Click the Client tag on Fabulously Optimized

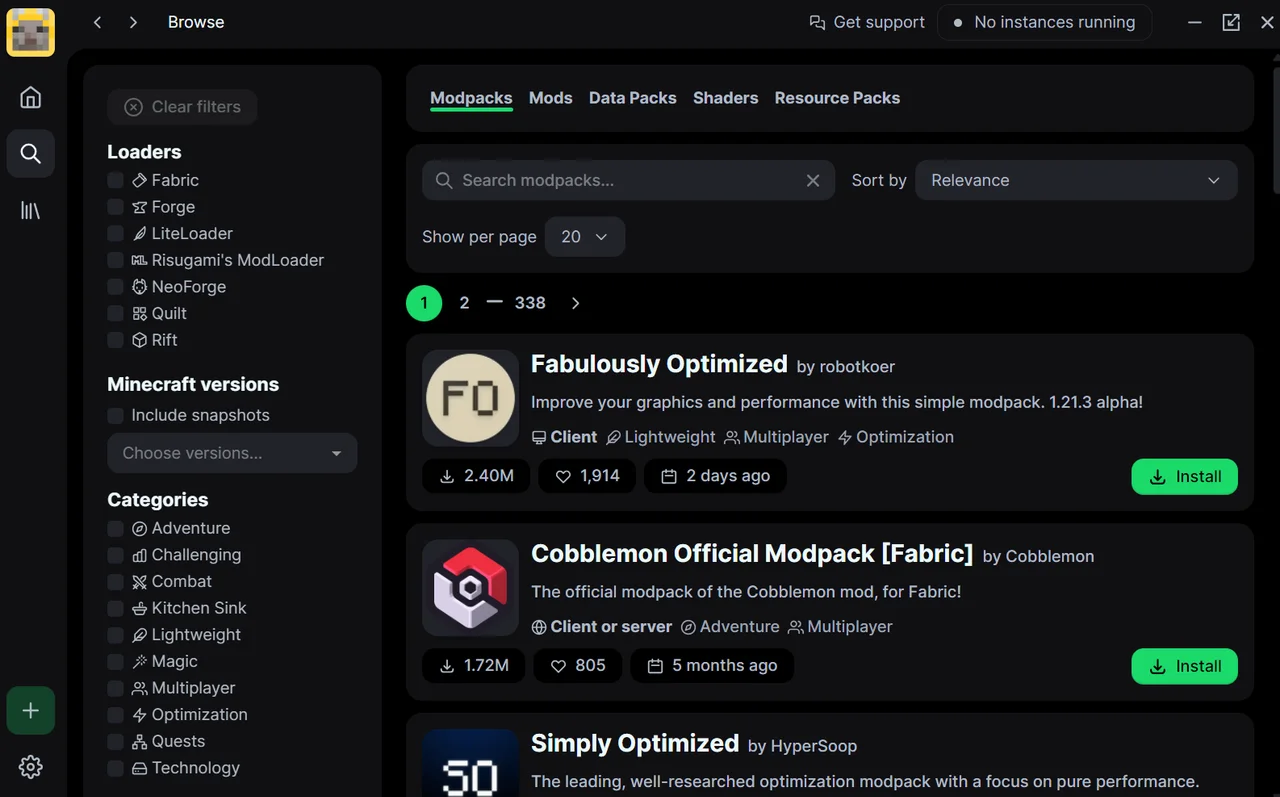(564, 437)
